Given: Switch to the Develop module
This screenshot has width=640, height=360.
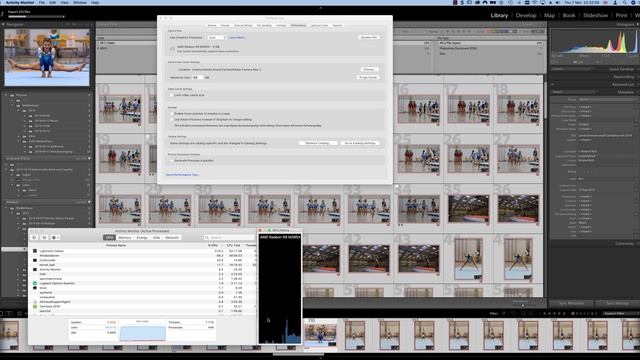Looking at the screenshot, I should pyautogui.click(x=526, y=16).
